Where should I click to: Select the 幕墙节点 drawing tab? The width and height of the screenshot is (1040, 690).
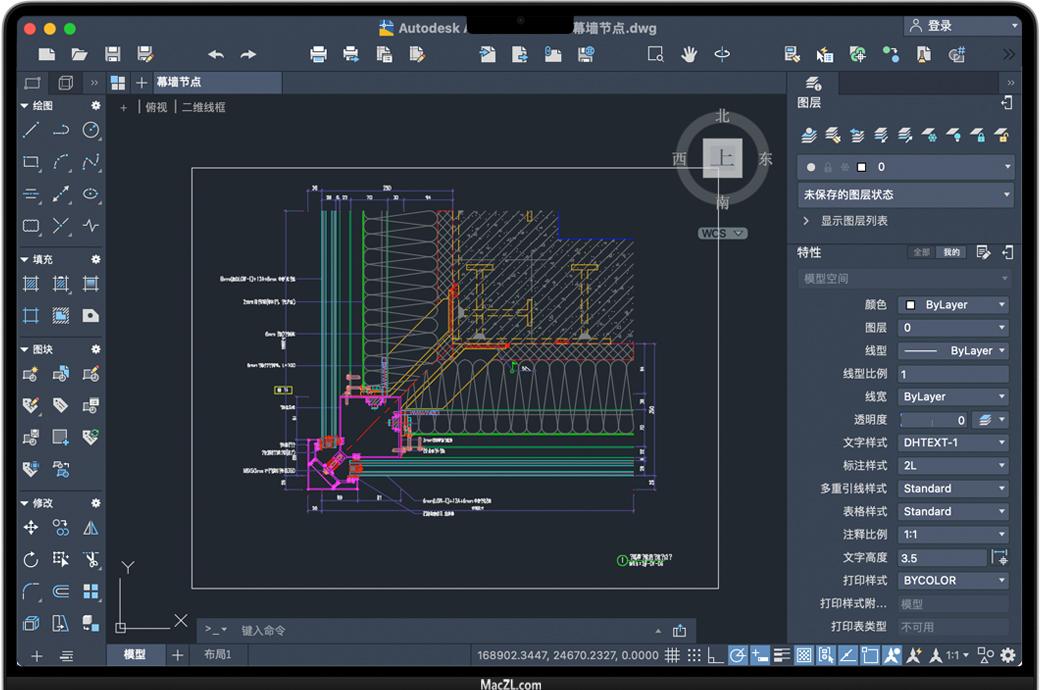click(x=178, y=82)
